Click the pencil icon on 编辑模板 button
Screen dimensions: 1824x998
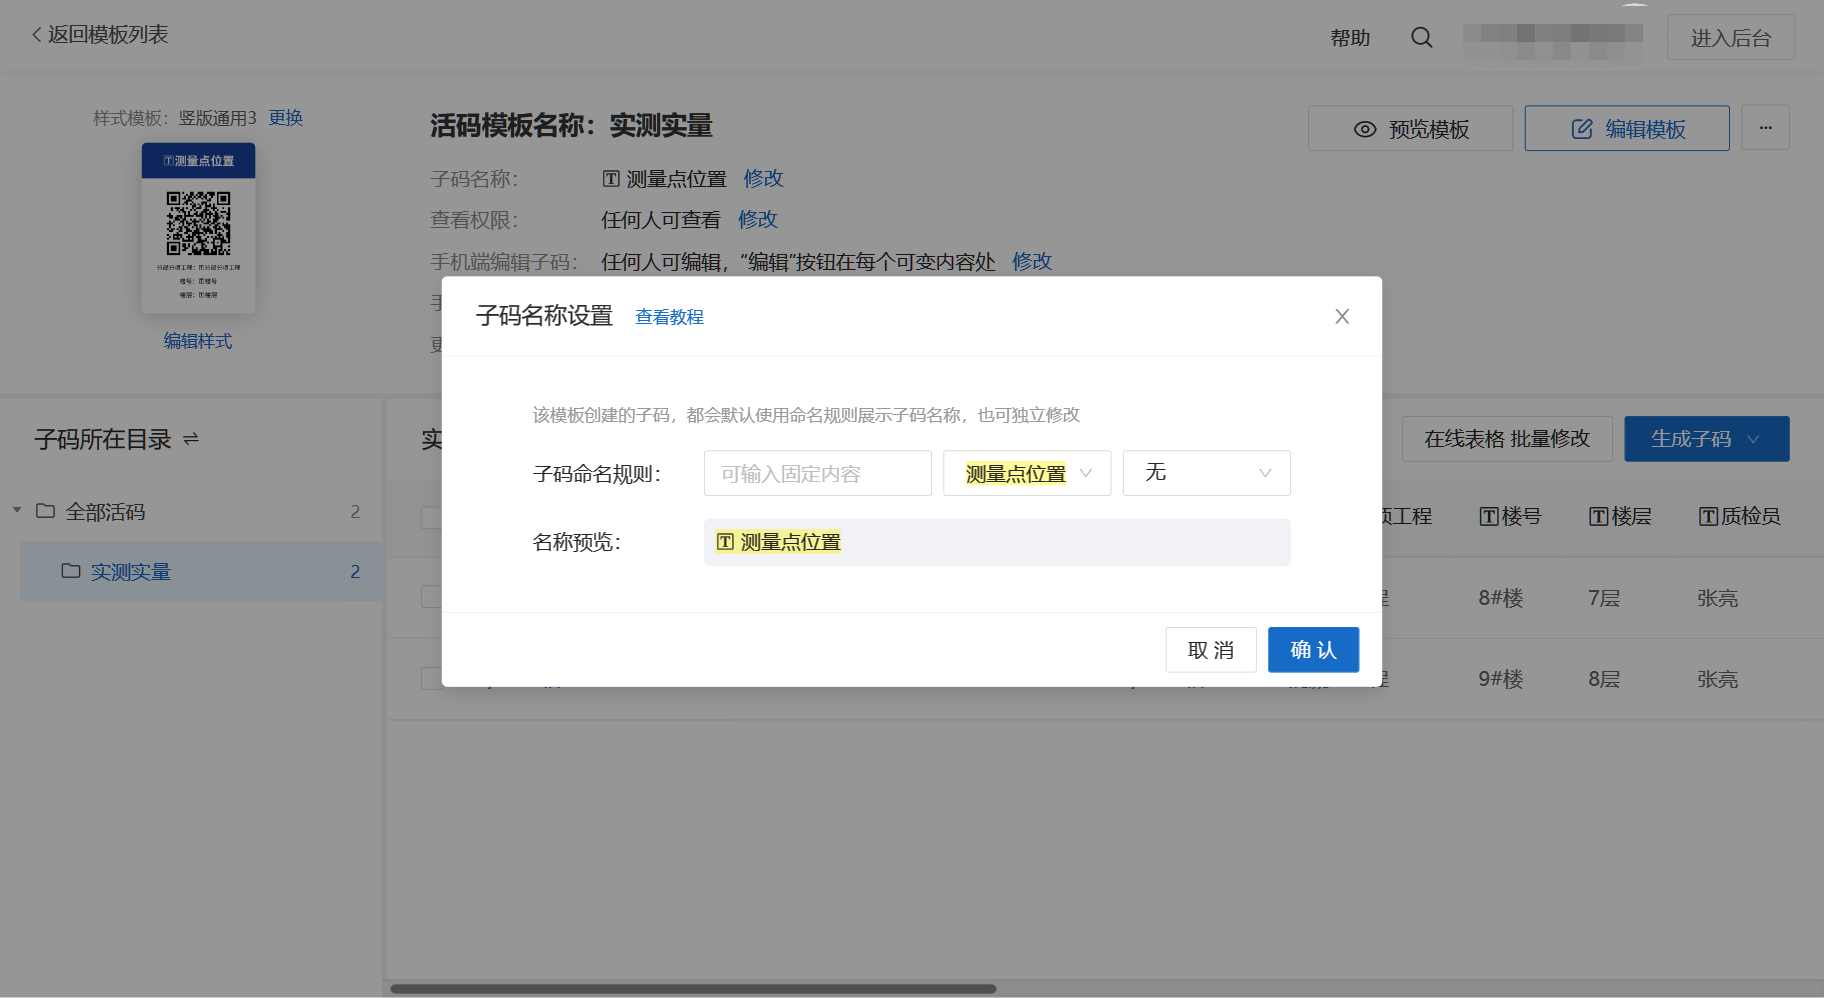click(1580, 128)
